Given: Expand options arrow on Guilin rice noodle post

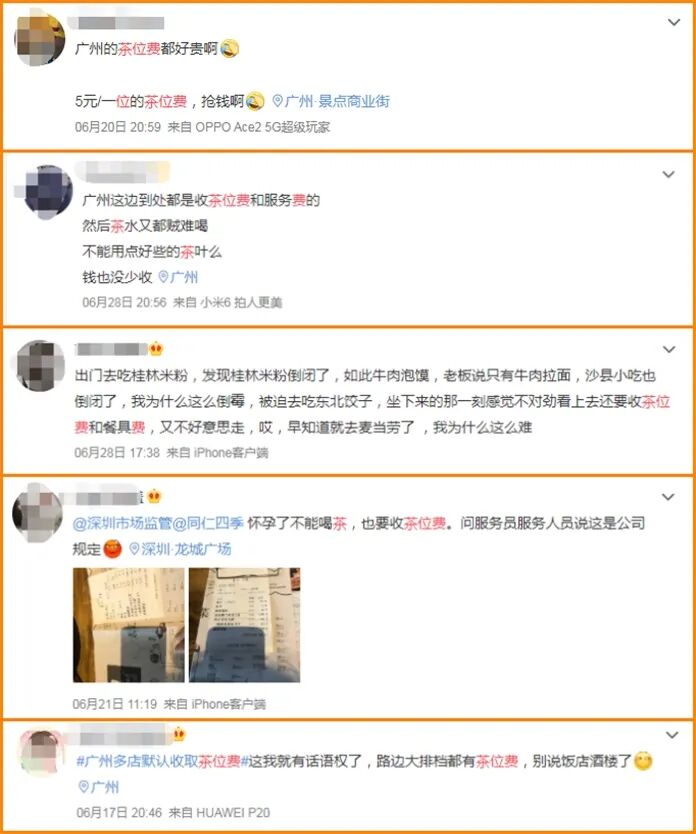Looking at the screenshot, I should pyautogui.click(x=669, y=349).
